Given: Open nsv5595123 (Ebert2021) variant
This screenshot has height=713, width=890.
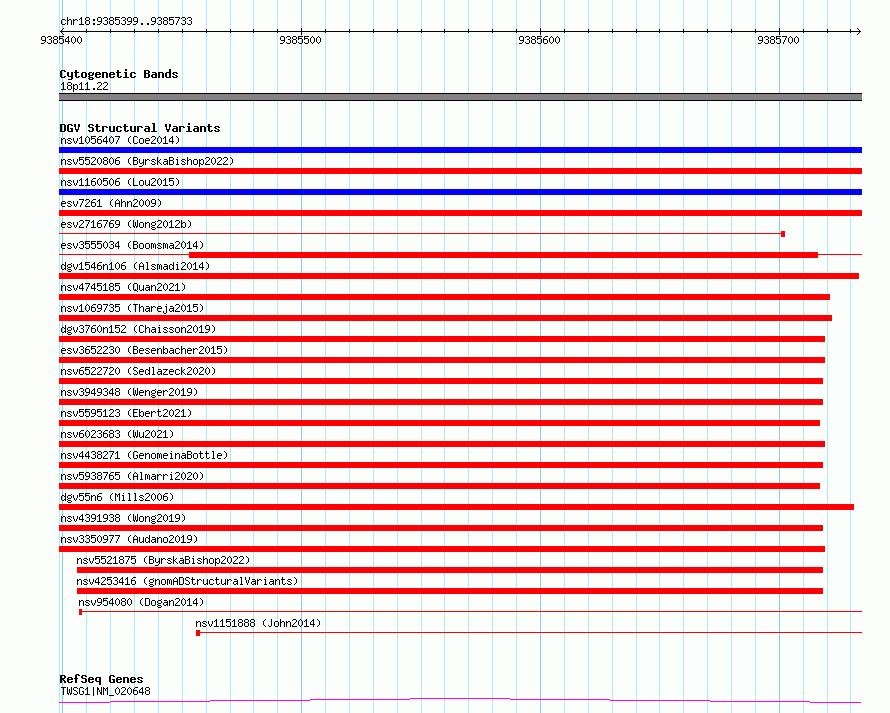Looking at the screenshot, I should [x=126, y=413].
